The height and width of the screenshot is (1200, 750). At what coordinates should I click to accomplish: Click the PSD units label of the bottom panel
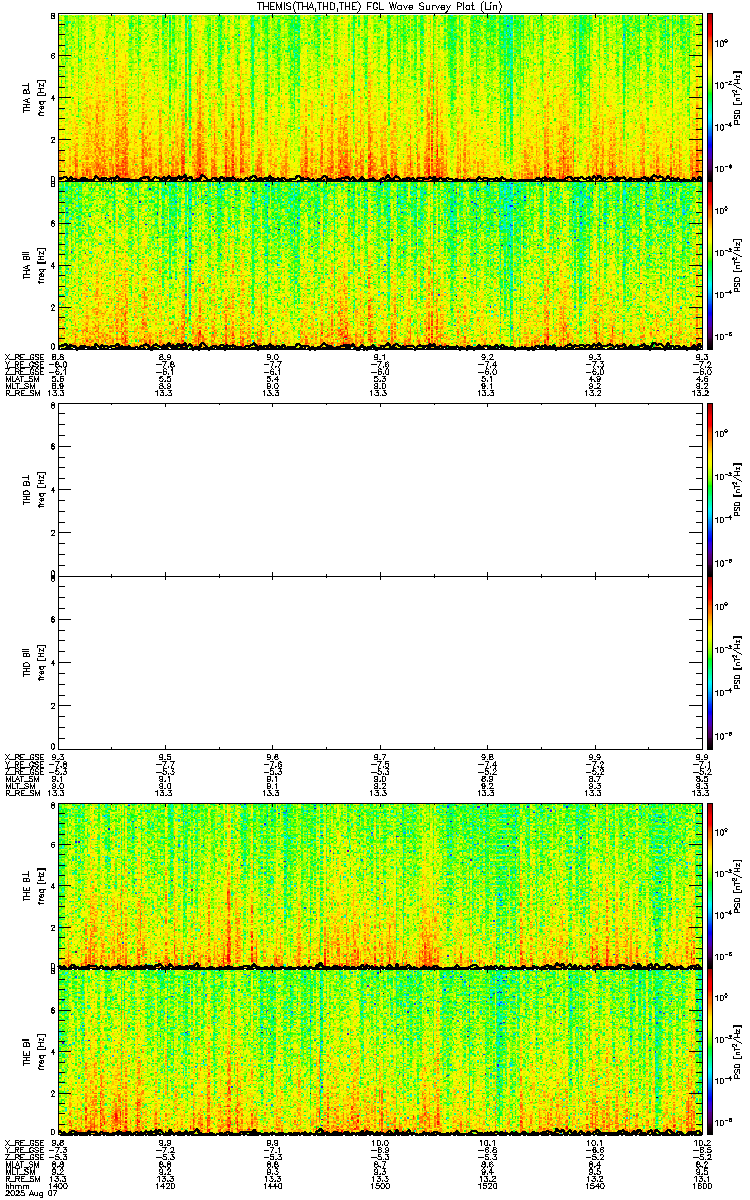738,1053
